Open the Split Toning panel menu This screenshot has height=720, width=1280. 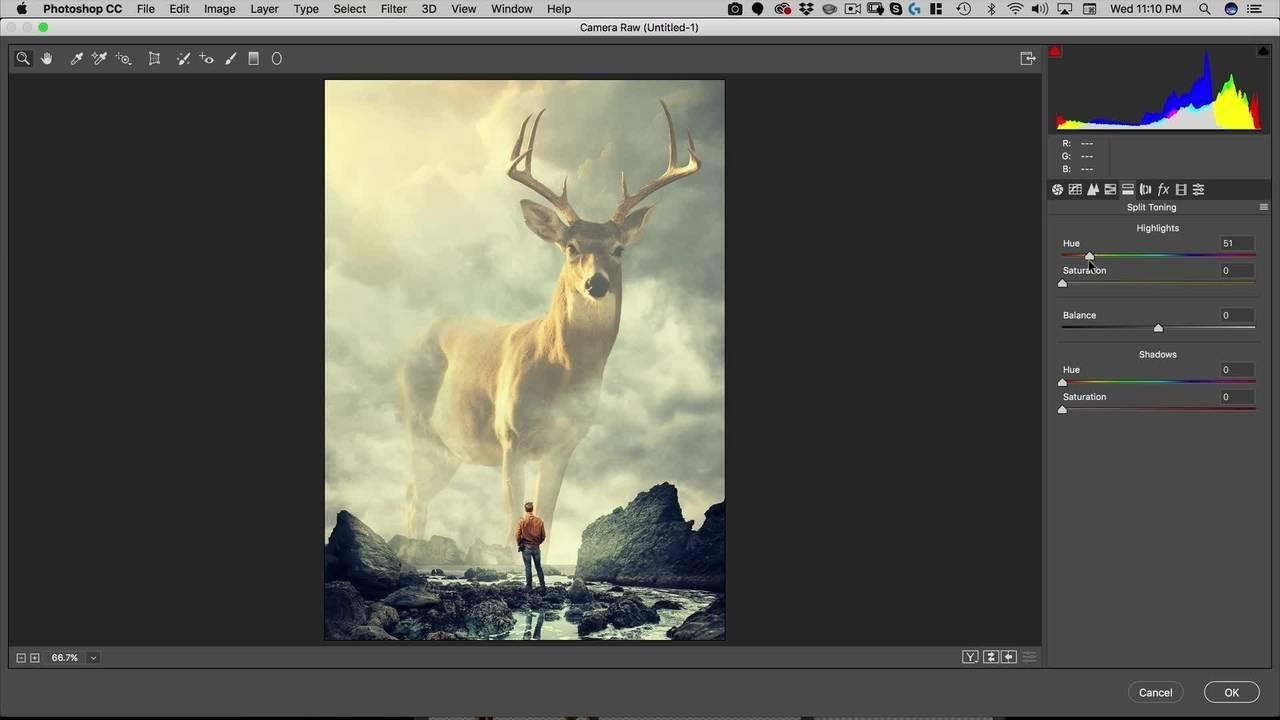pos(1263,207)
